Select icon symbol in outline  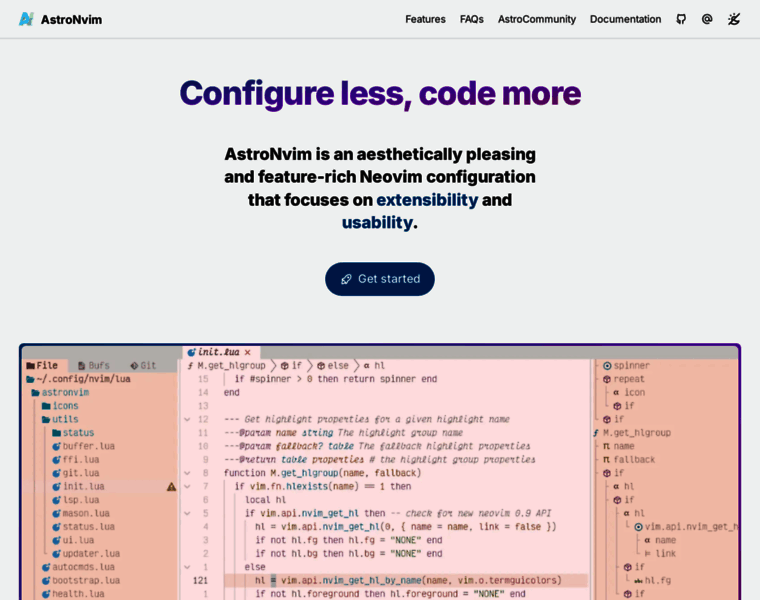pyautogui.click(x=629, y=393)
